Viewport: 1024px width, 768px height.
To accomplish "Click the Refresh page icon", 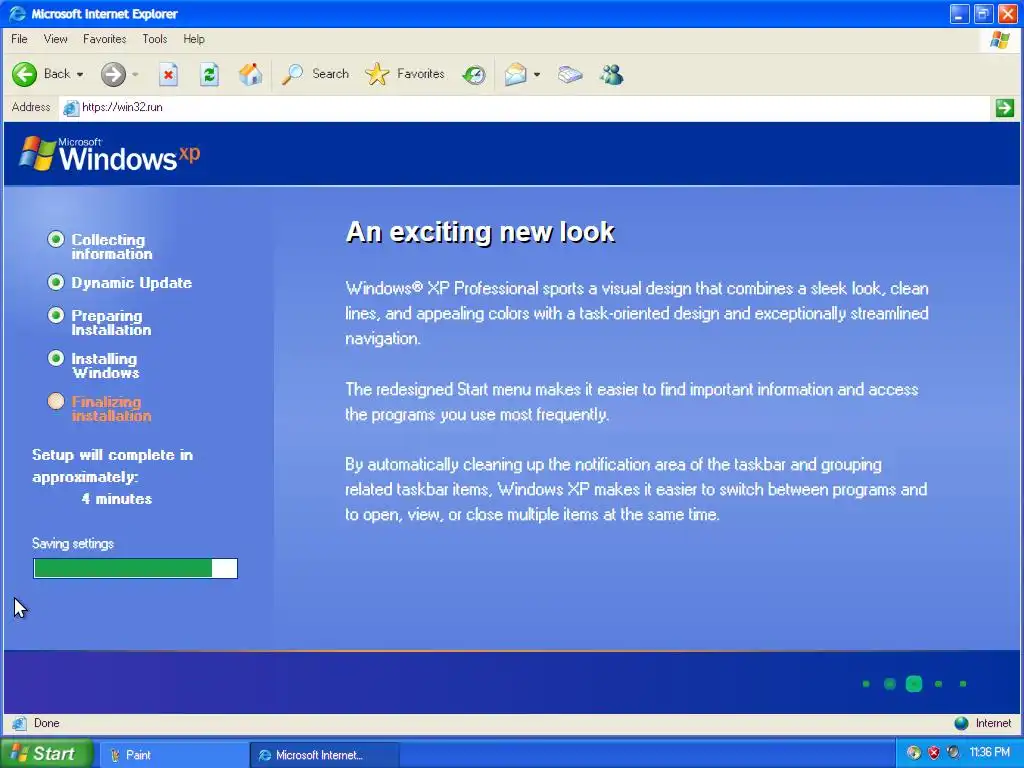I will point(209,74).
